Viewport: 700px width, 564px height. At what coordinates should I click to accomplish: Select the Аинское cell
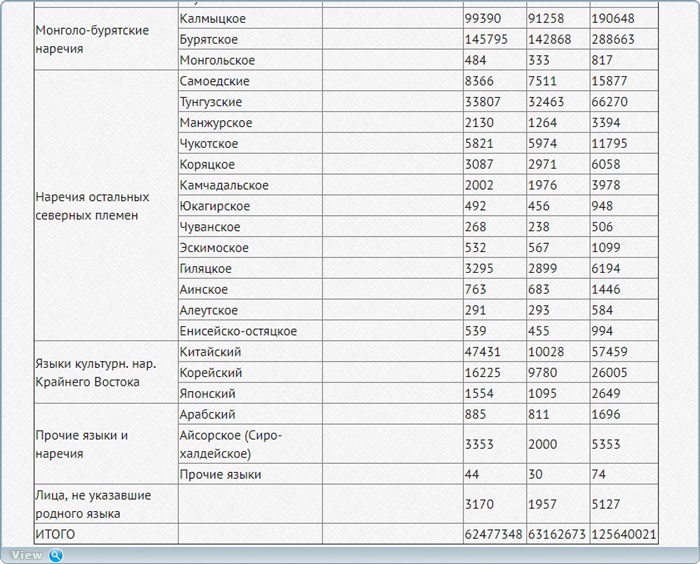pyautogui.click(x=250, y=289)
